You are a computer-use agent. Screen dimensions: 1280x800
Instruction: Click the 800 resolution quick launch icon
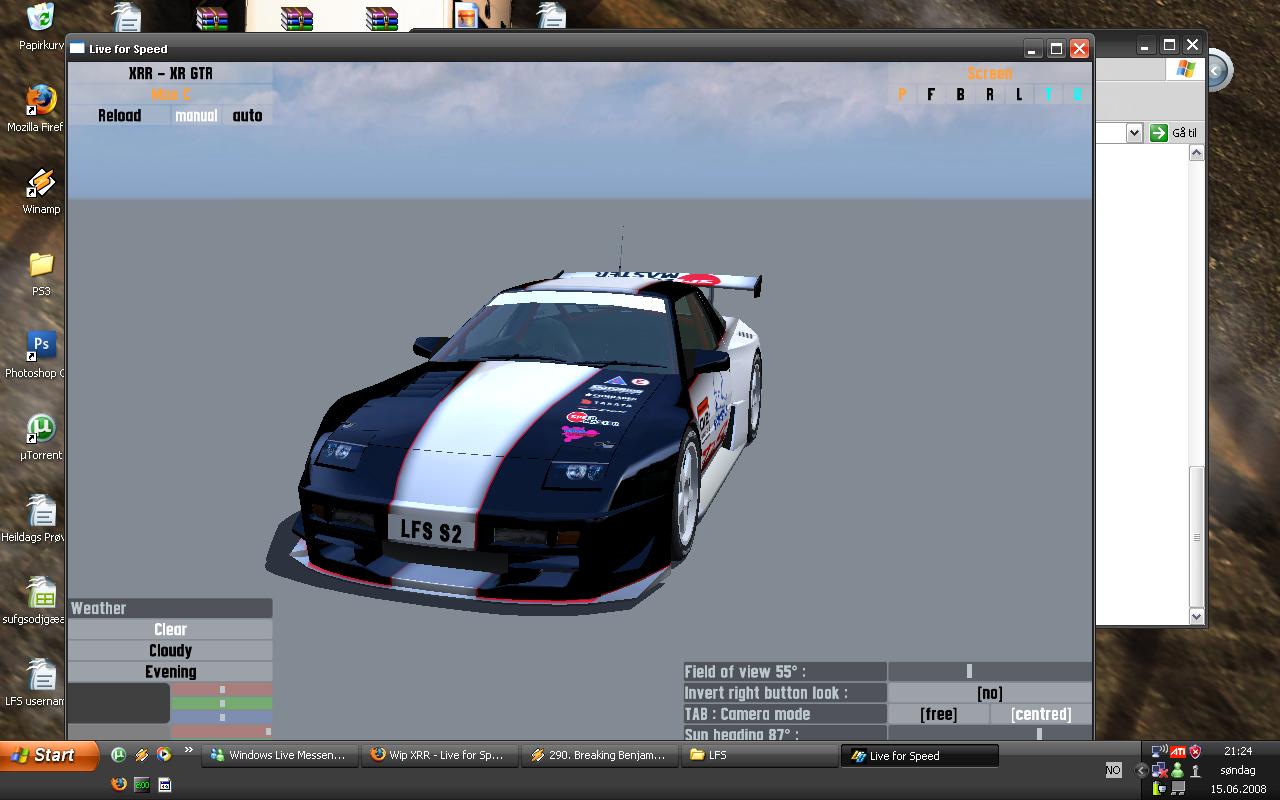141,784
